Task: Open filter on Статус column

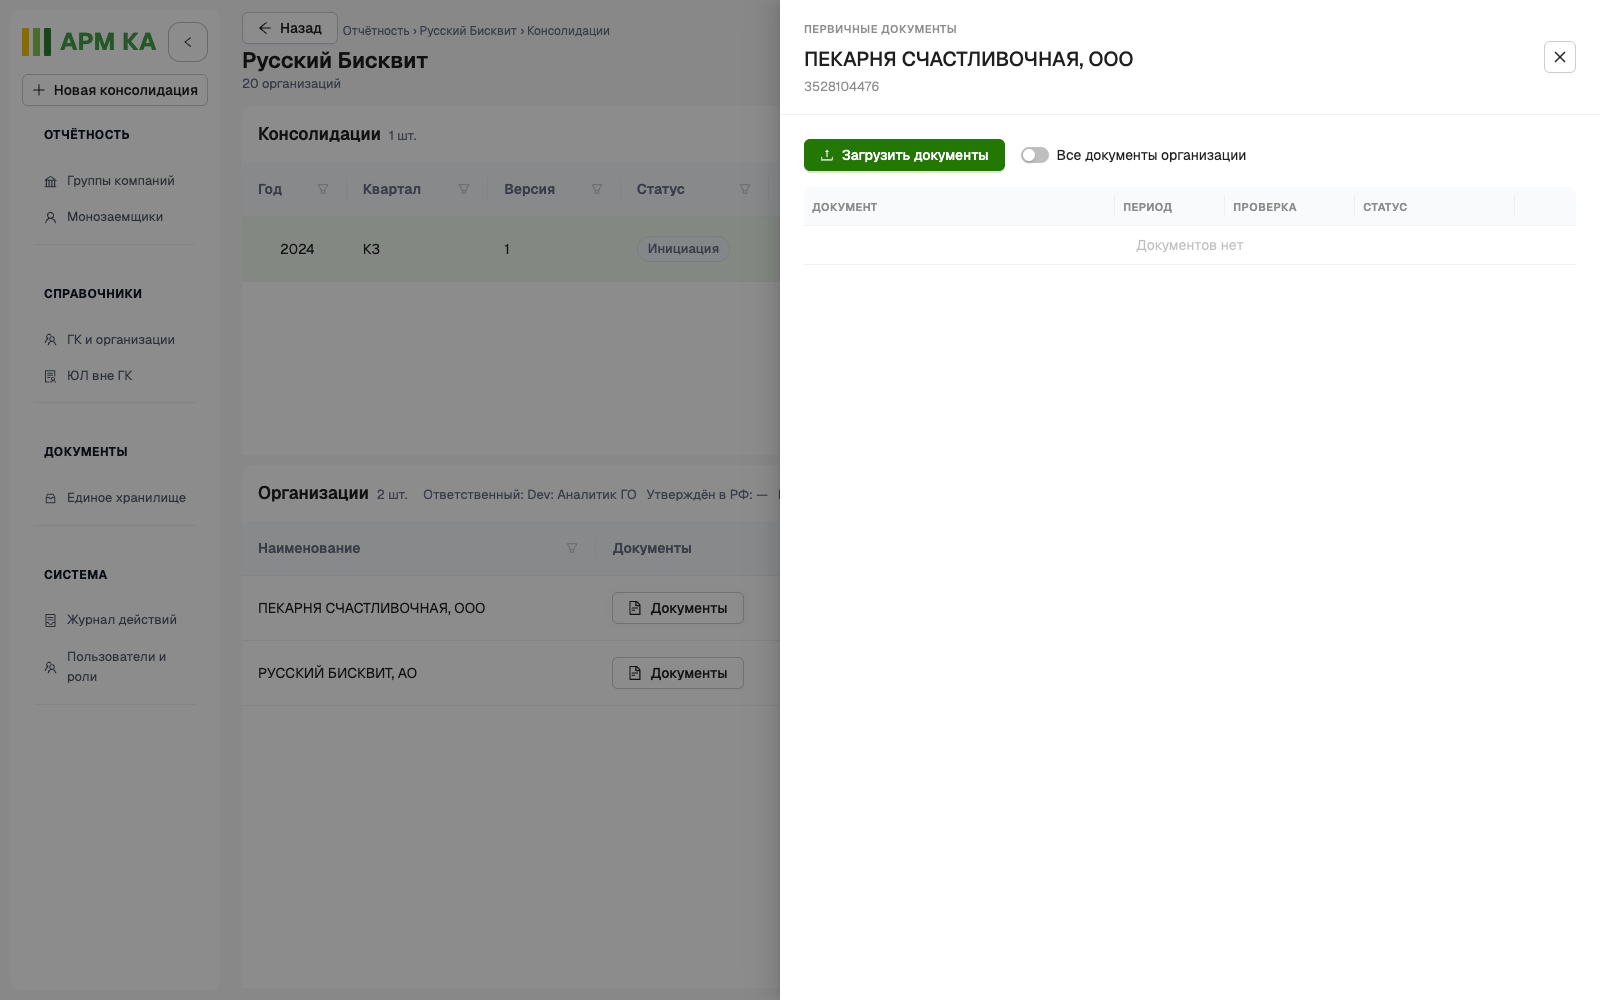Action: pyautogui.click(x=745, y=189)
